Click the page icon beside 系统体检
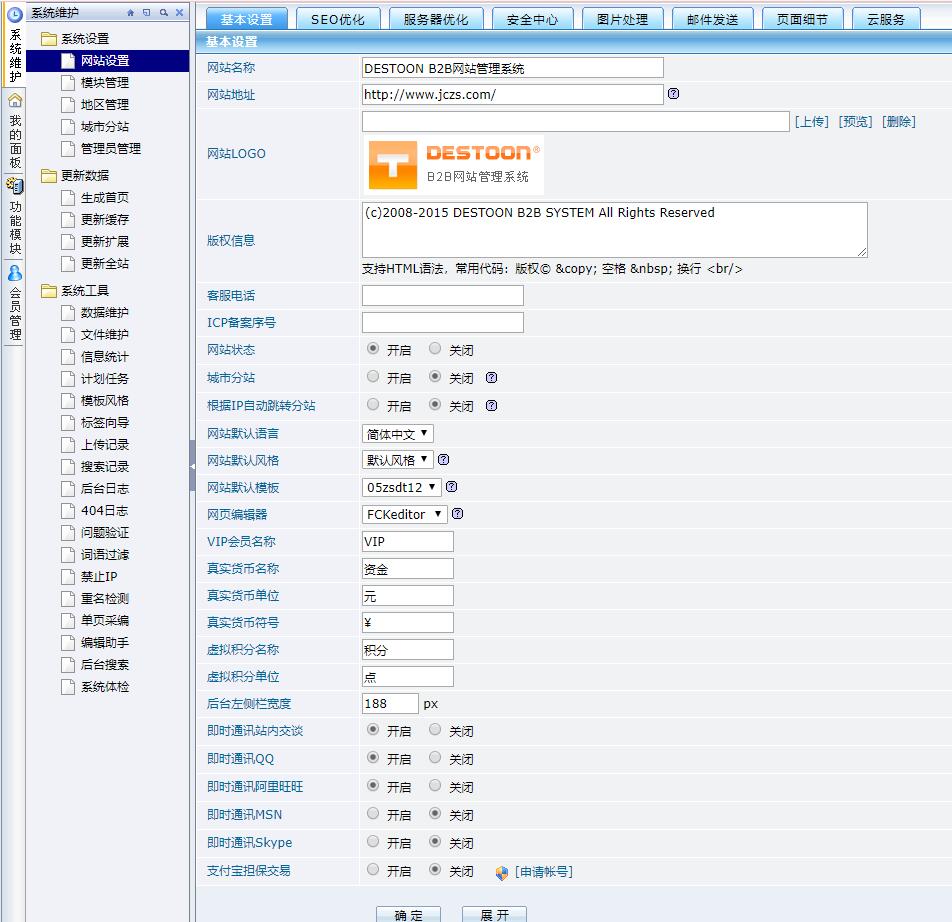Screen dimensions: 952x922 68,686
